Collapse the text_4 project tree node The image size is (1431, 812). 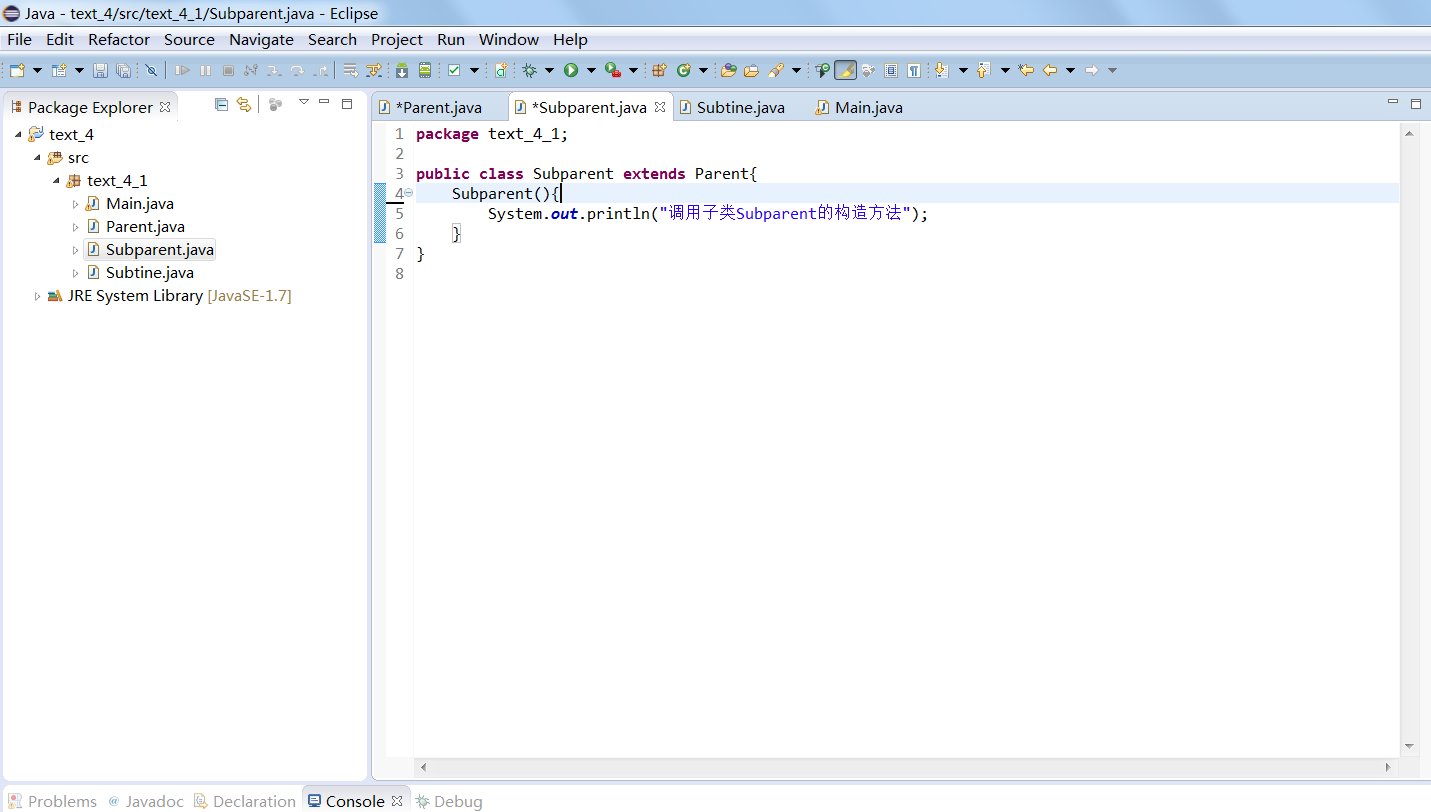[x=18, y=134]
